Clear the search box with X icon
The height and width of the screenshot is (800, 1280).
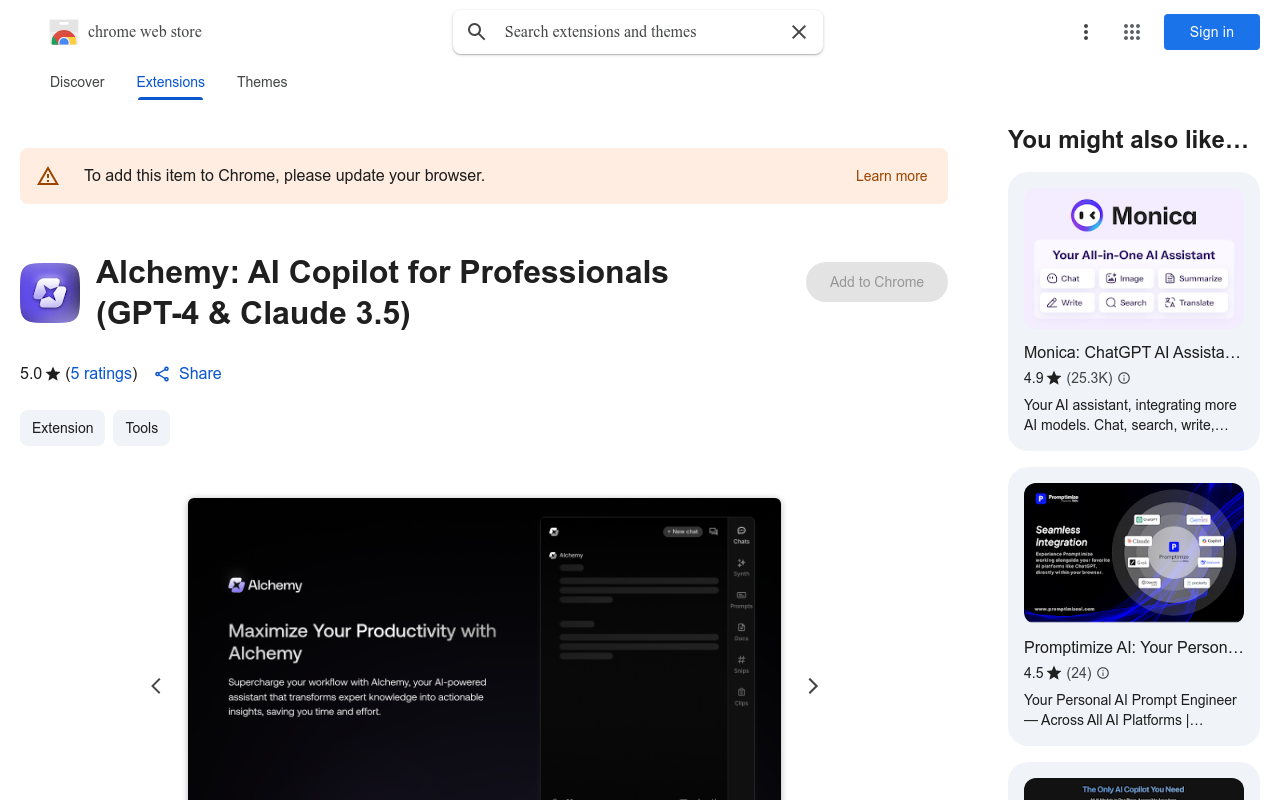click(799, 32)
